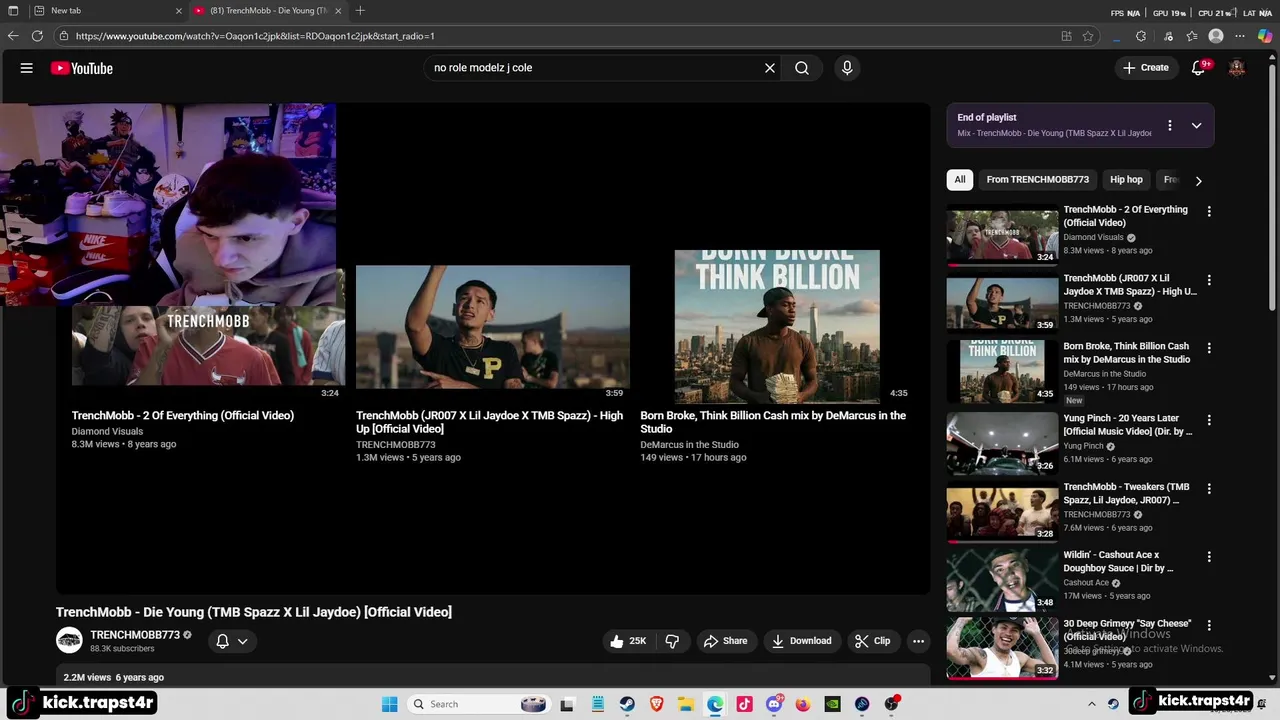
Task: Open options for sidebar Born Broke video
Action: coord(1209,348)
